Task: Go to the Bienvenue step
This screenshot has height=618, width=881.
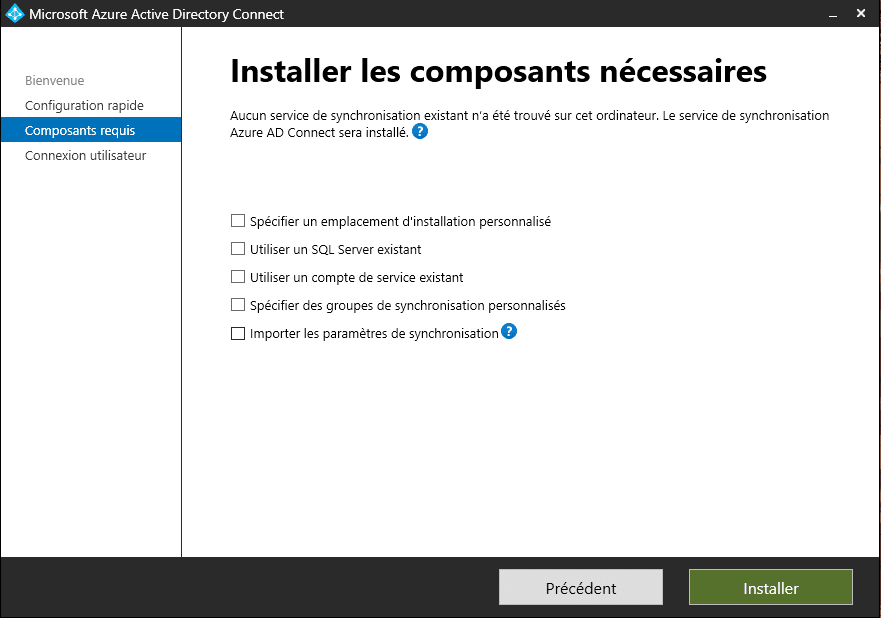Action: 55,80
